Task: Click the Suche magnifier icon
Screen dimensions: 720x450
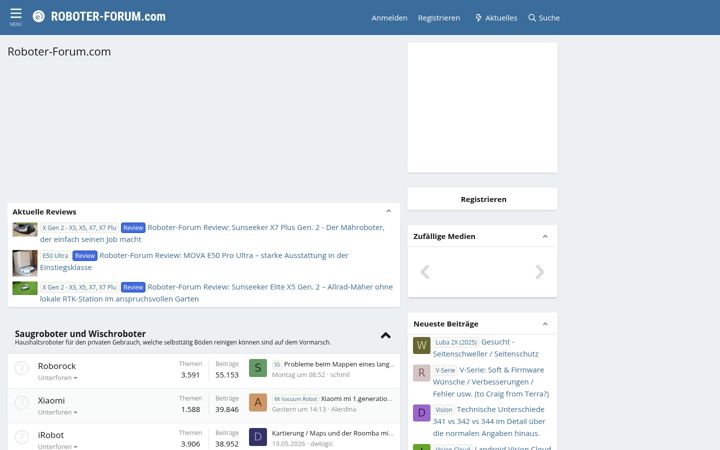Action: [532, 18]
